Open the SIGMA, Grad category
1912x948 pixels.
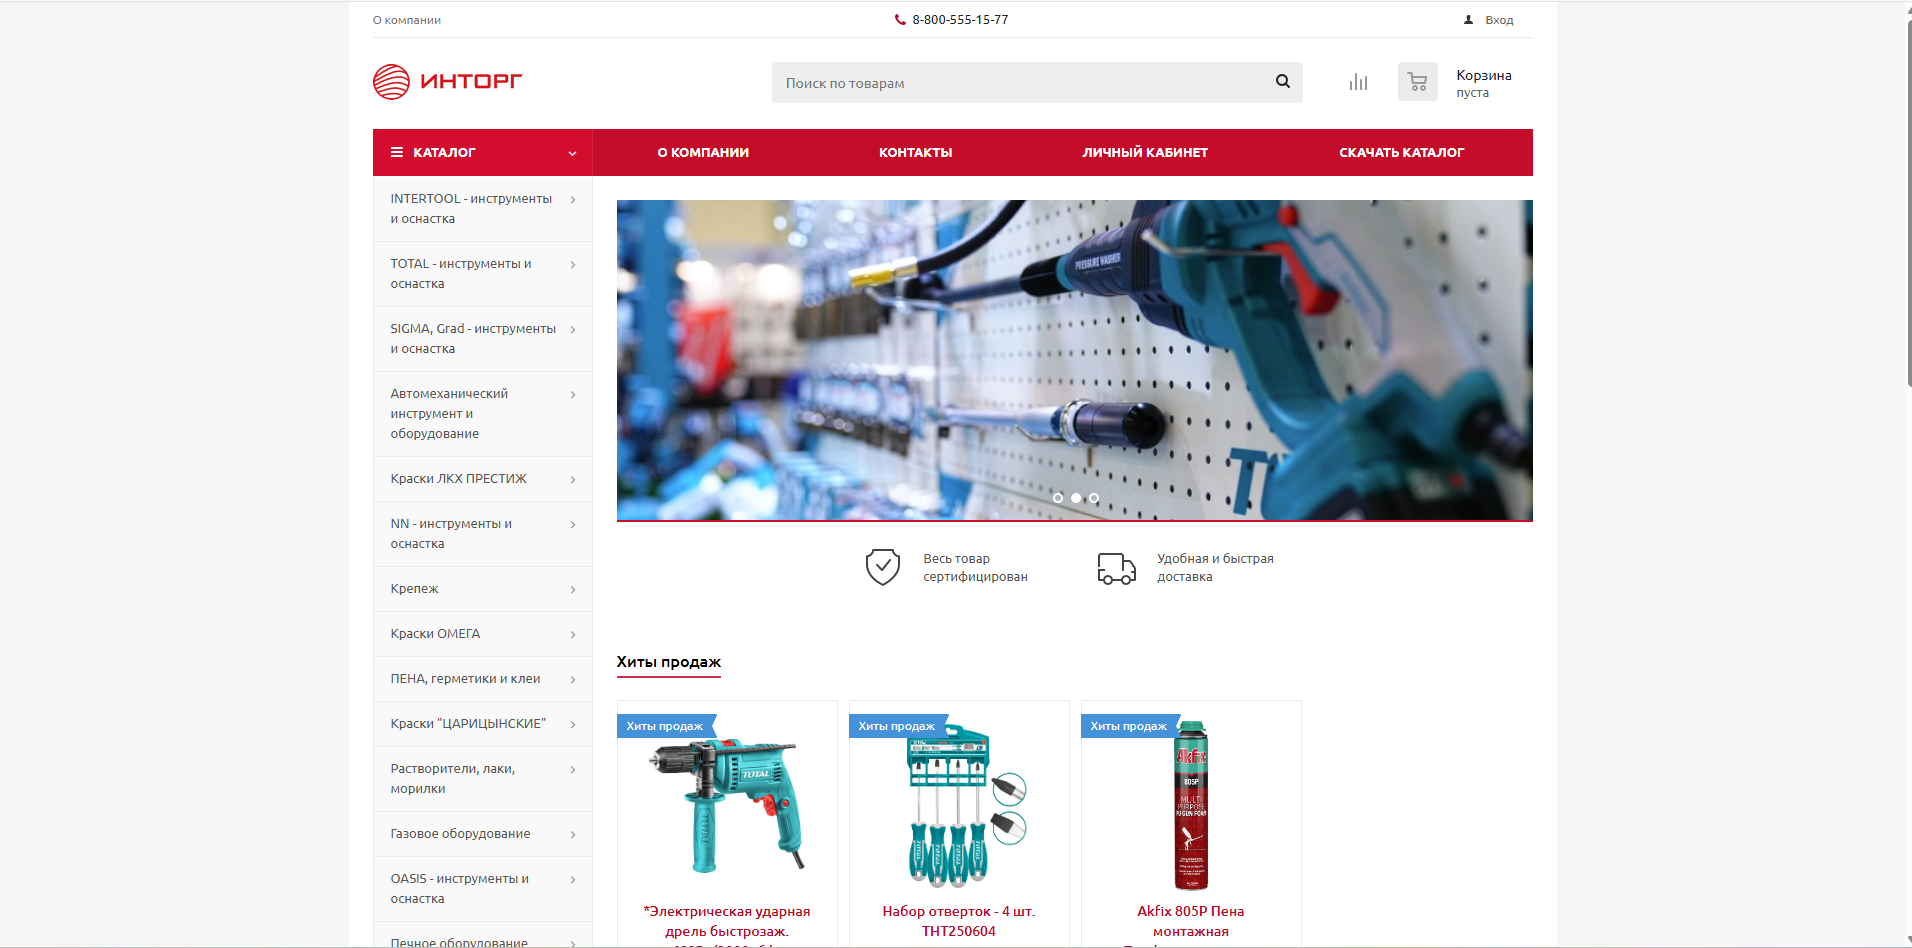click(473, 339)
